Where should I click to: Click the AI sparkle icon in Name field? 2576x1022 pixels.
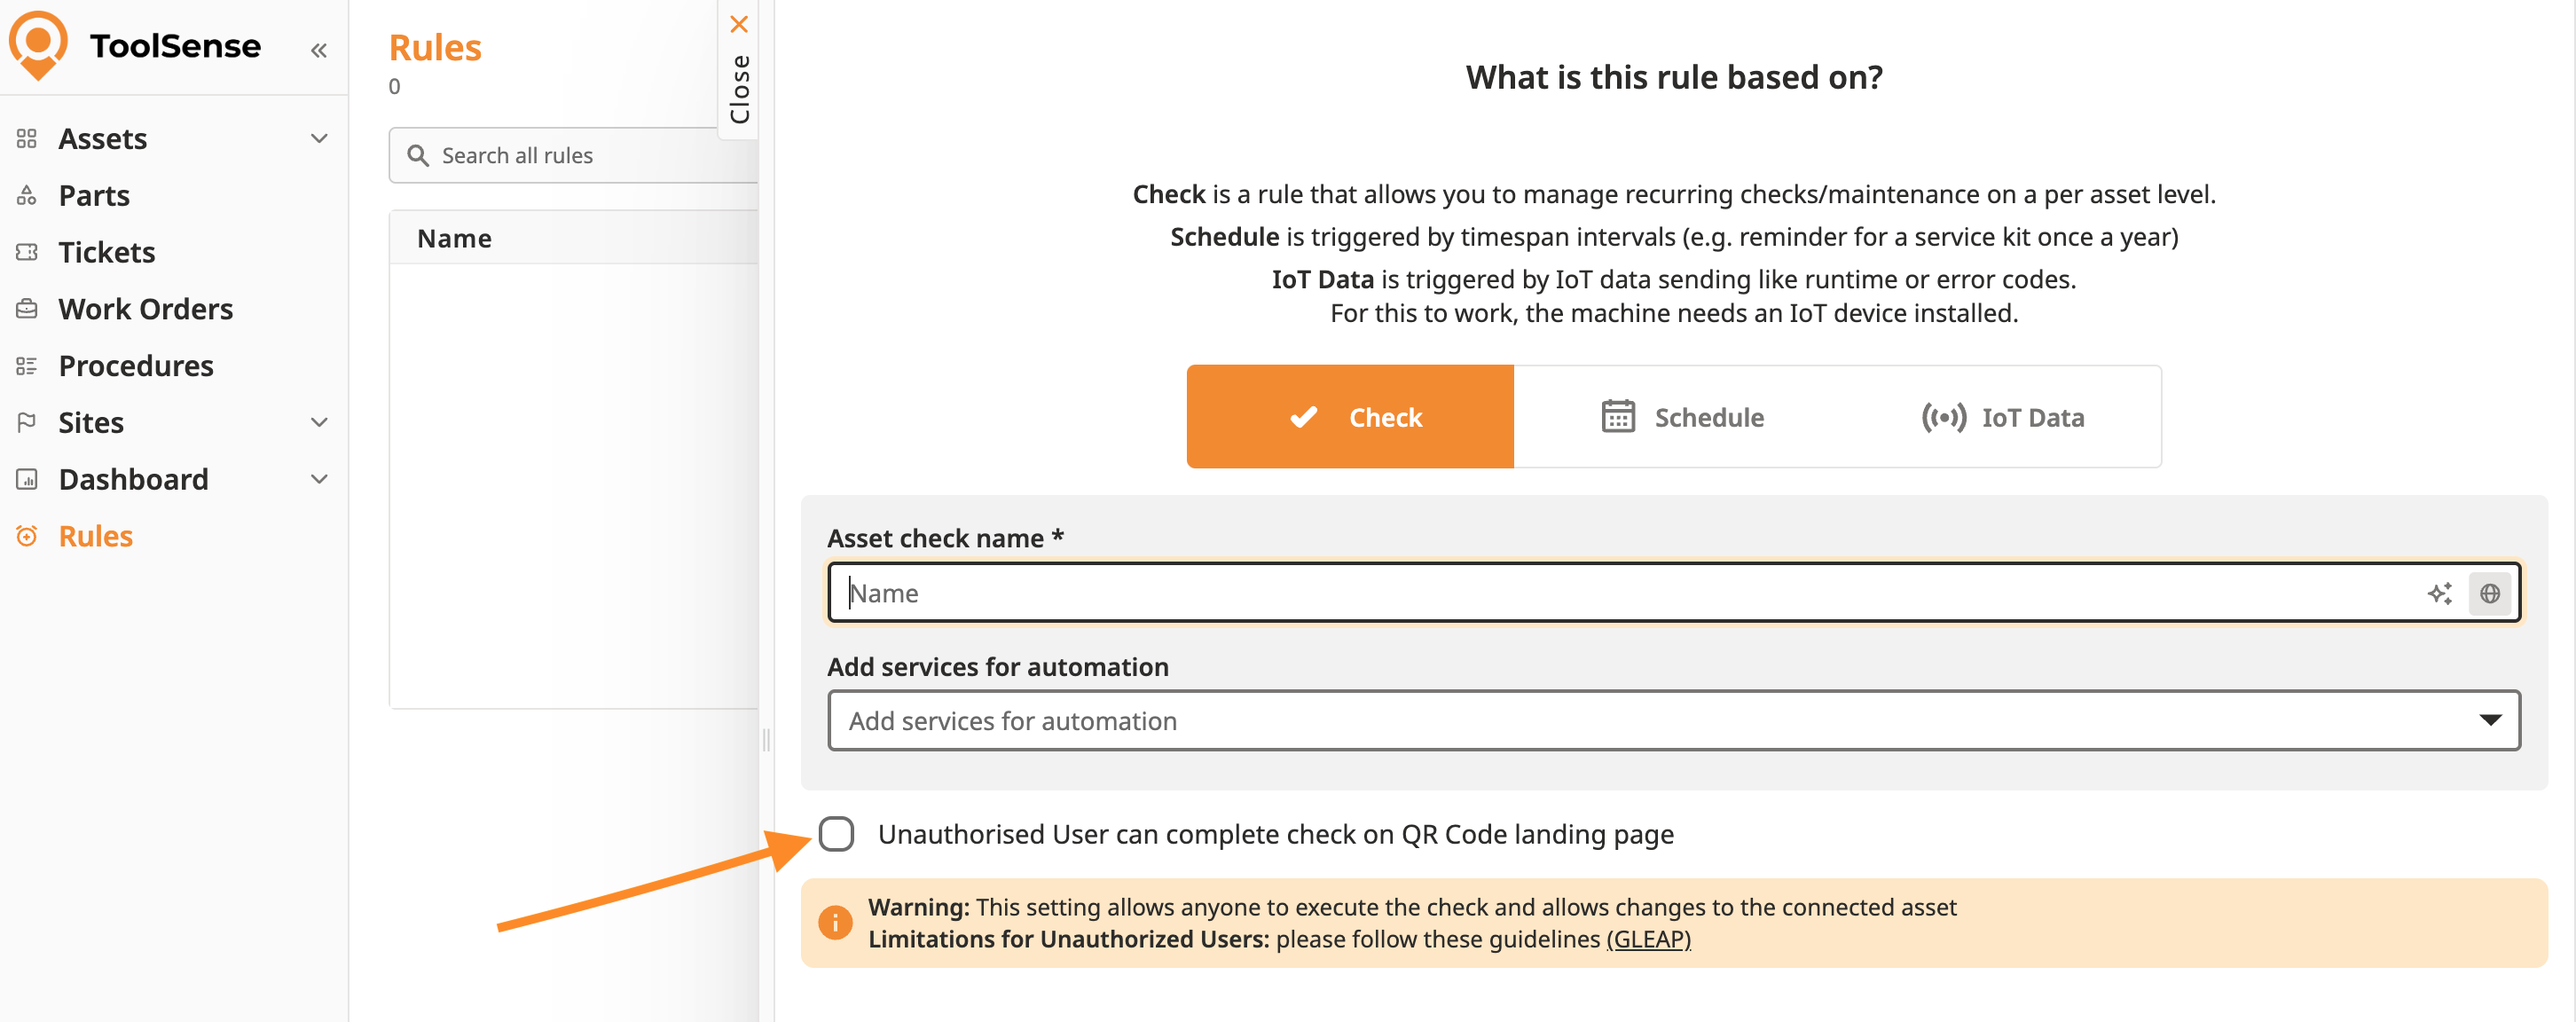(x=2439, y=593)
